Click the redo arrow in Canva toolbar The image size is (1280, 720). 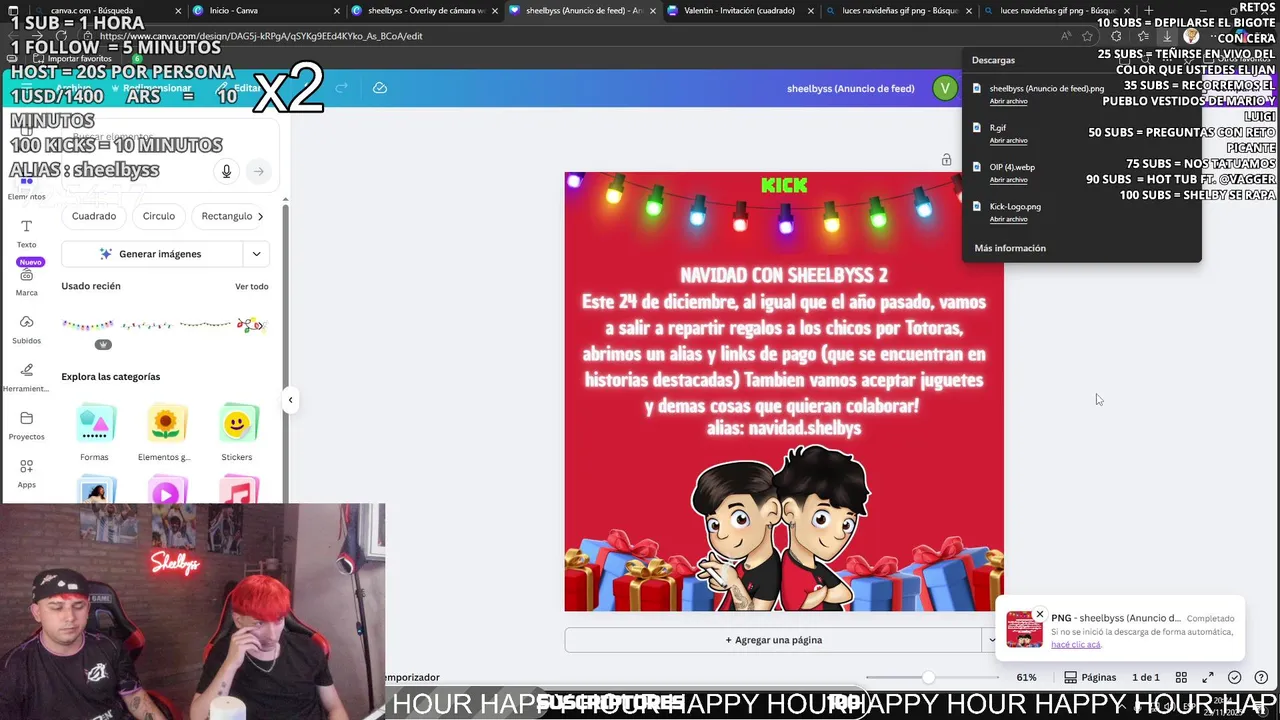(x=341, y=88)
